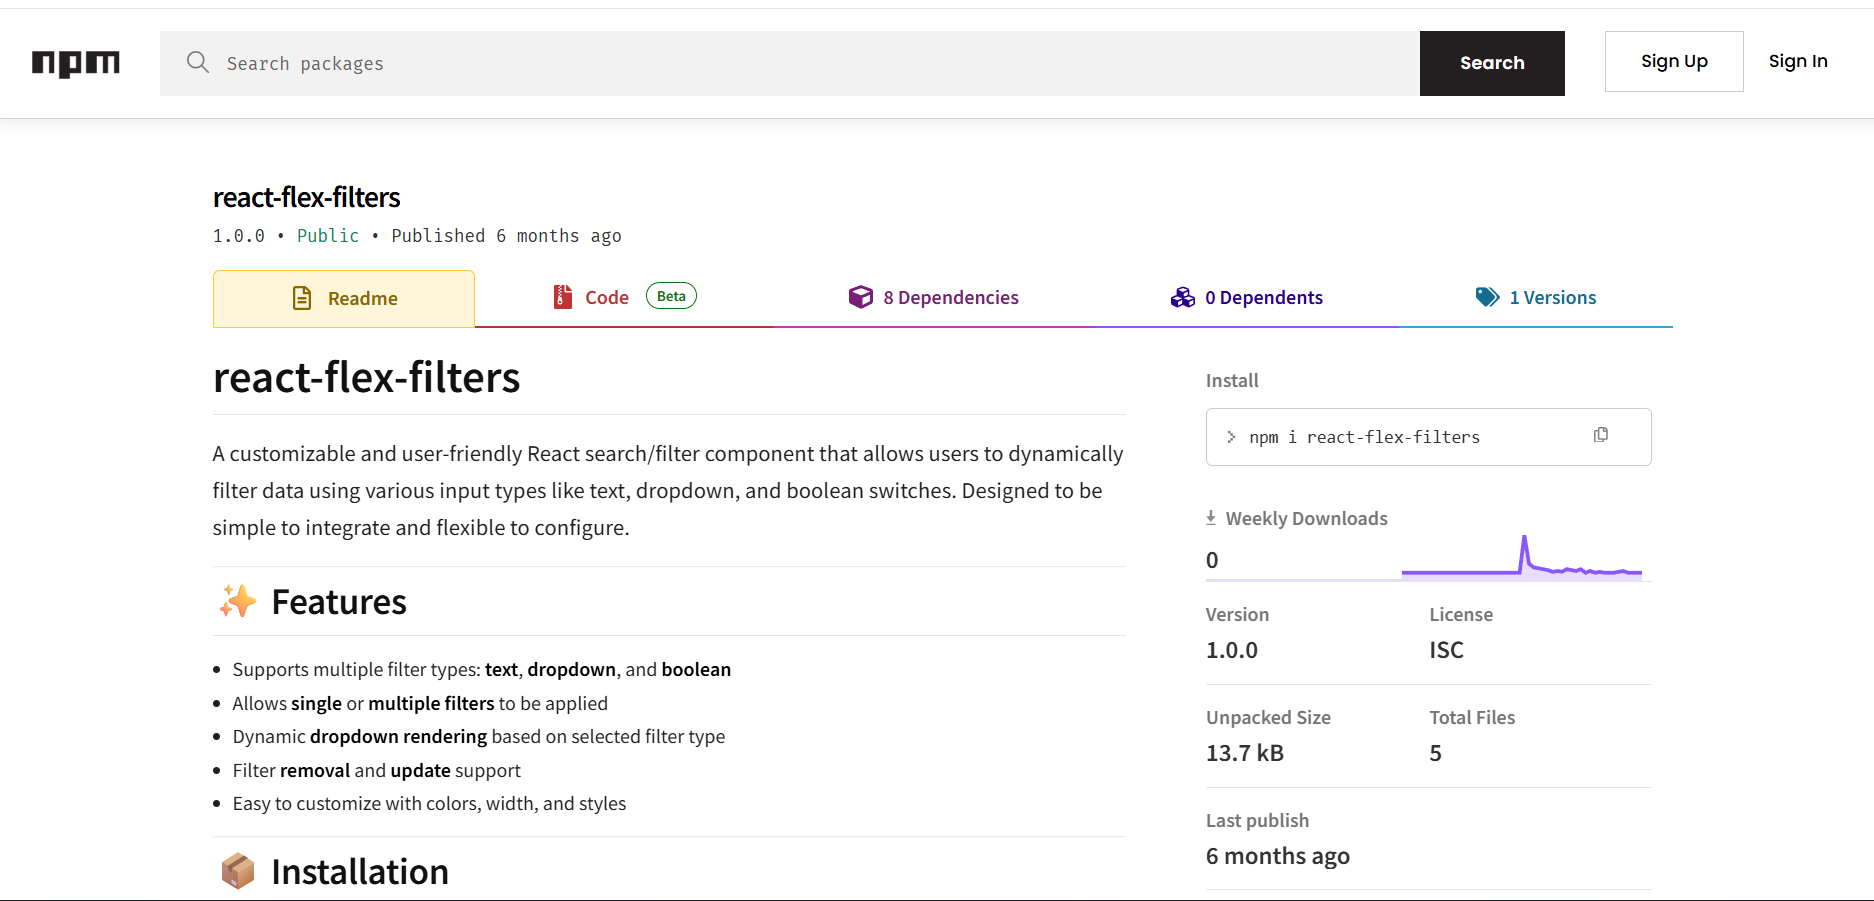Image resolution: width=1874 pixels, height=901 pixels.
Task: Click the red Code file icon
Action: (563, 297)
